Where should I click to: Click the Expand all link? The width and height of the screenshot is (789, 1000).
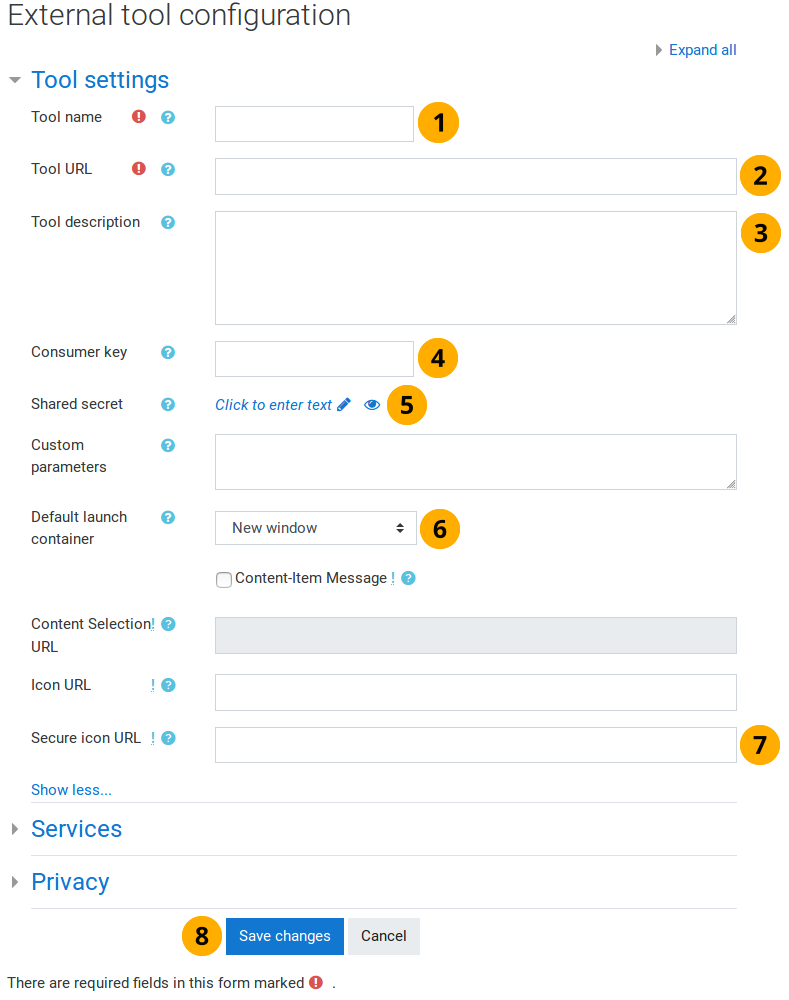[x=702, y=49]
